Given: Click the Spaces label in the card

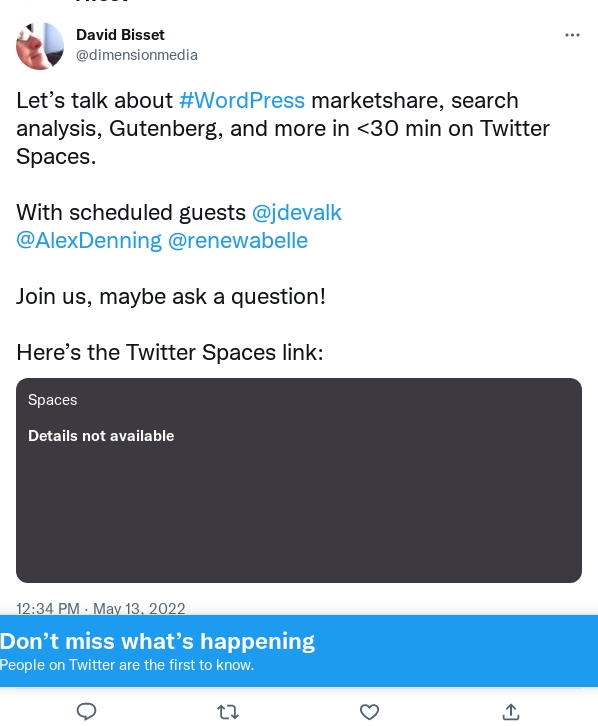Looking at the screenshot, I should (53, 400).
